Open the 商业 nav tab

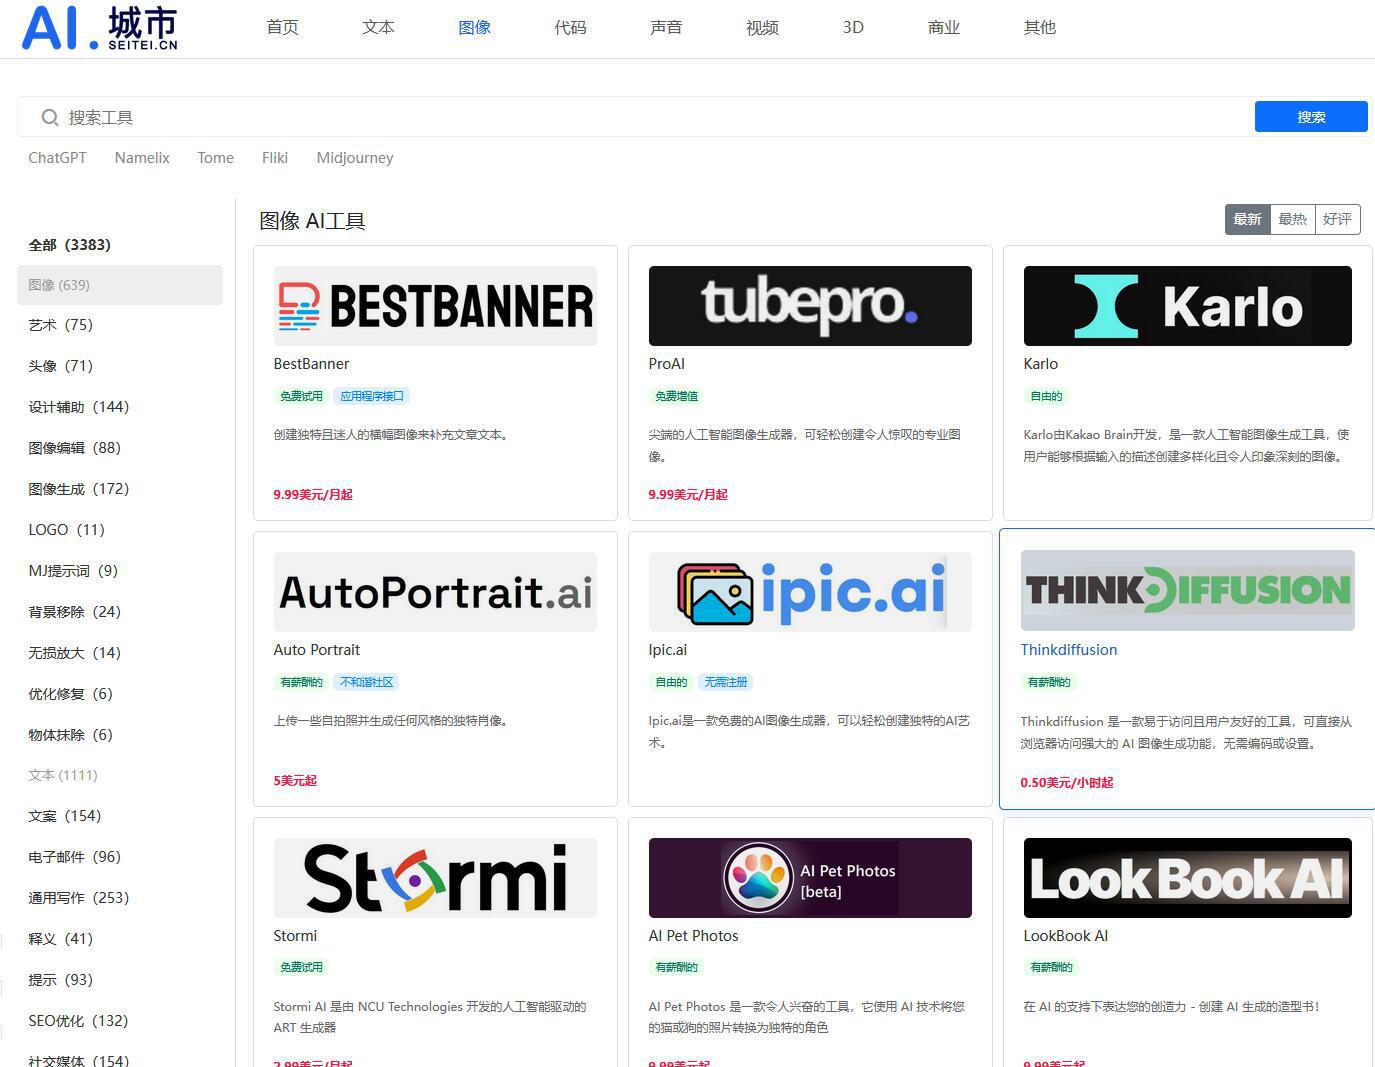pyautogui.click(x=944, y=27)
